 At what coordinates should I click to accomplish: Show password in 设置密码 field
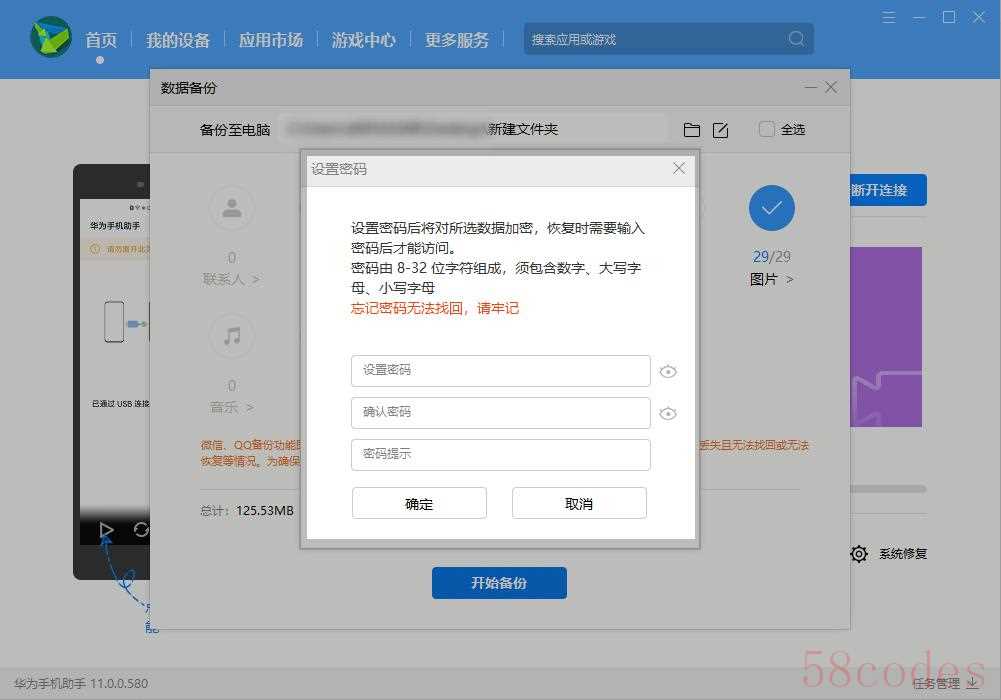(x=668, y=372)
